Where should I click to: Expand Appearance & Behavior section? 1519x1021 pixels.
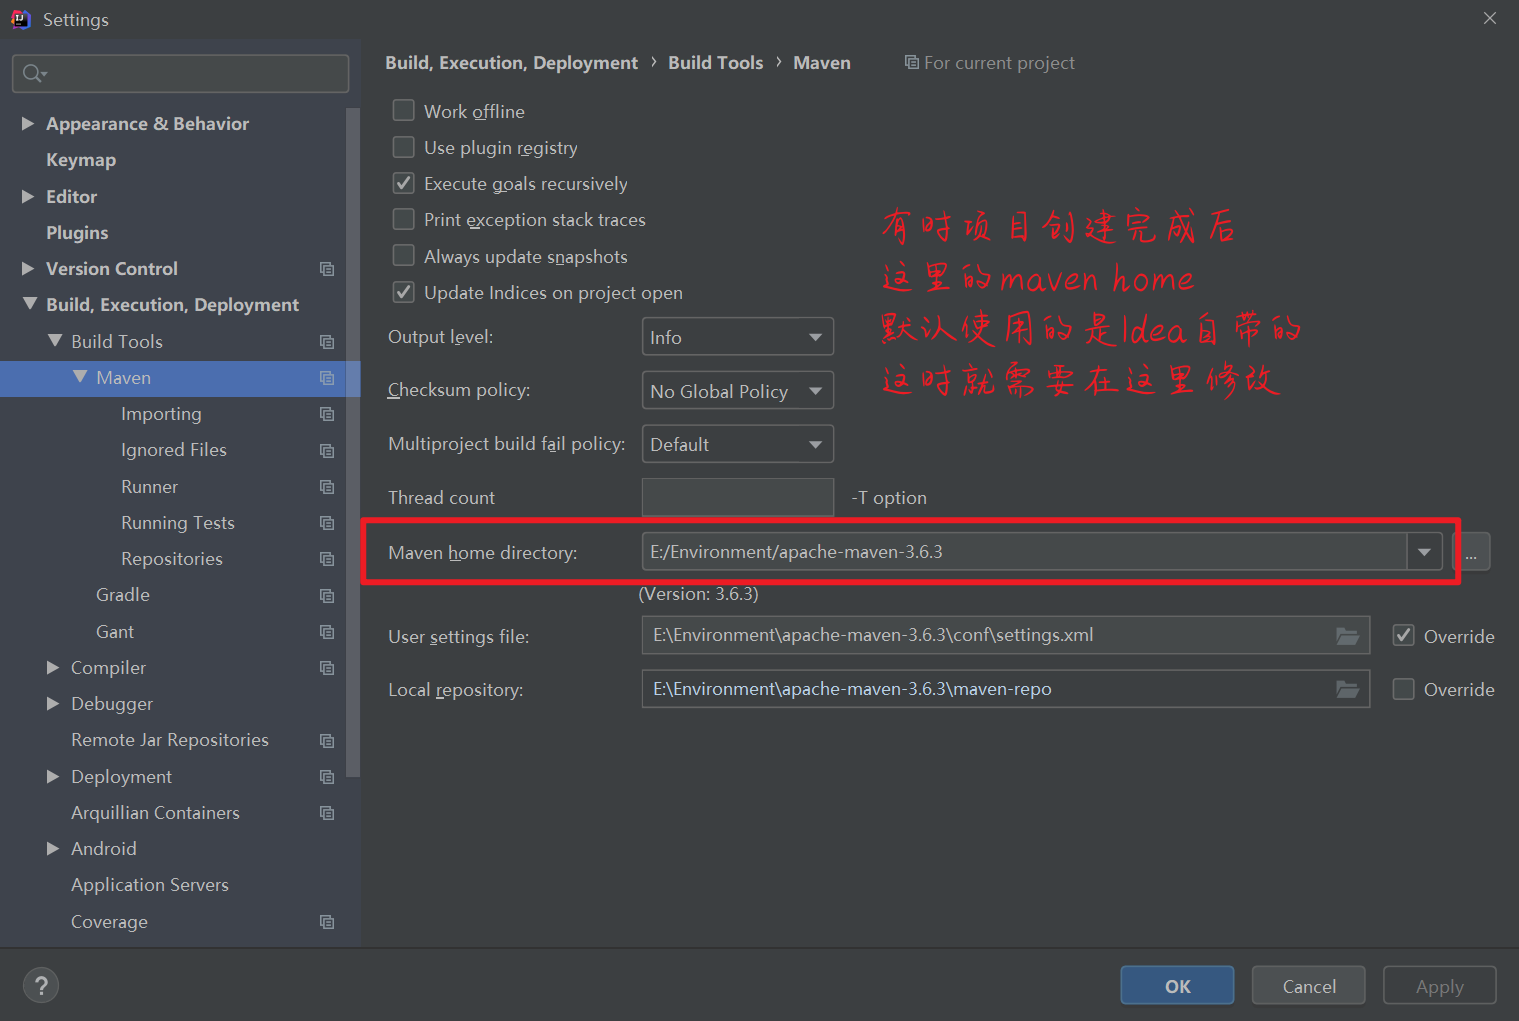28,123
